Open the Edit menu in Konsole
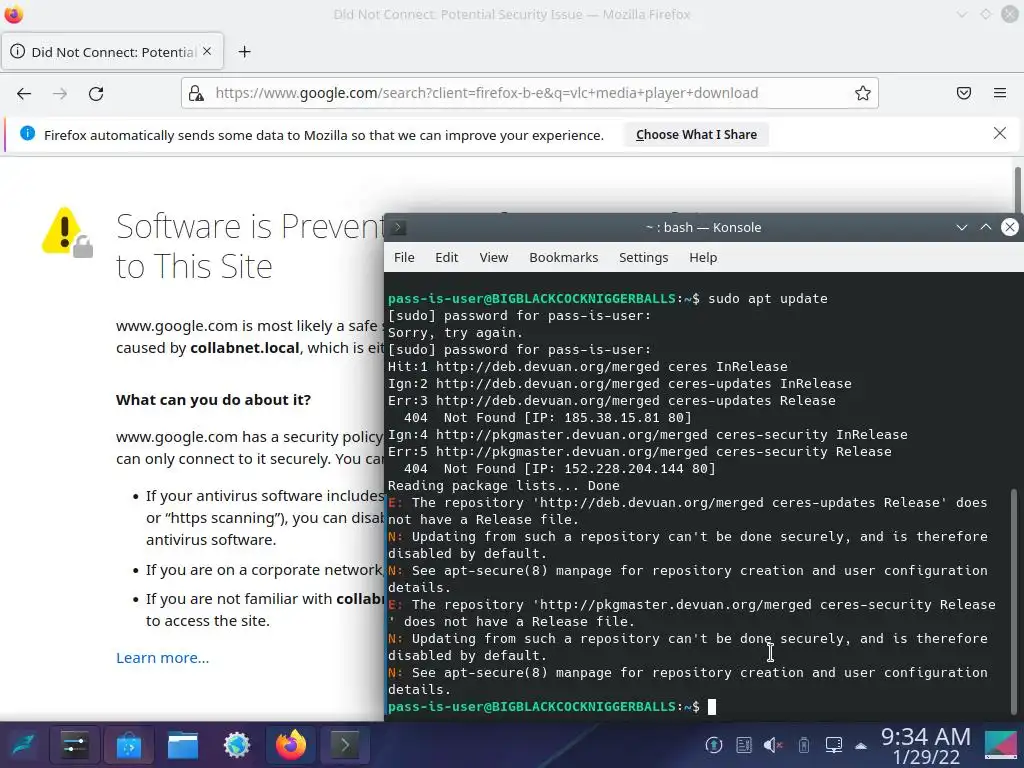This screenshot has height=768, width=1024. click(x=447, y=257)
